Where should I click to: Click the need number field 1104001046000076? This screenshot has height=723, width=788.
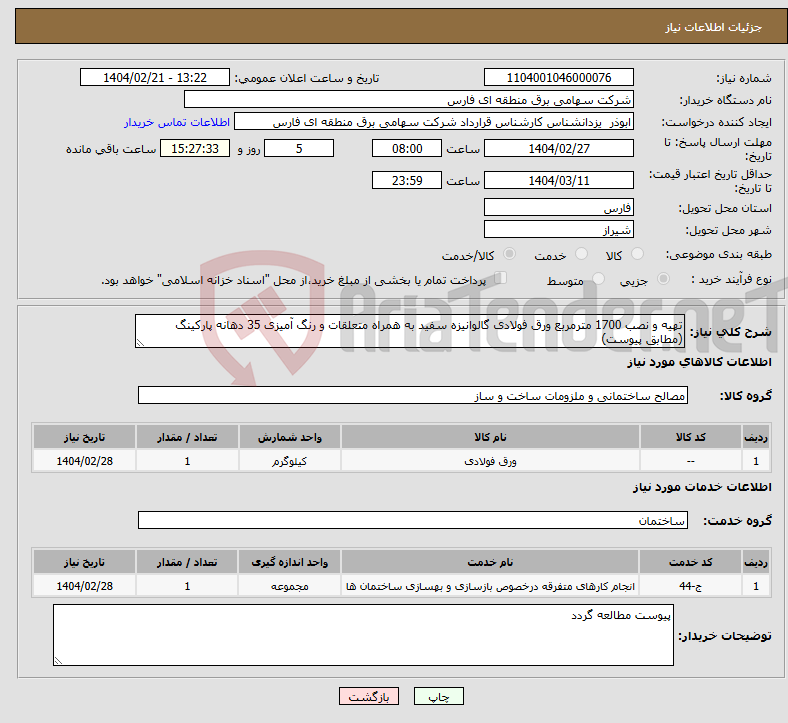(x=558, y=77)
